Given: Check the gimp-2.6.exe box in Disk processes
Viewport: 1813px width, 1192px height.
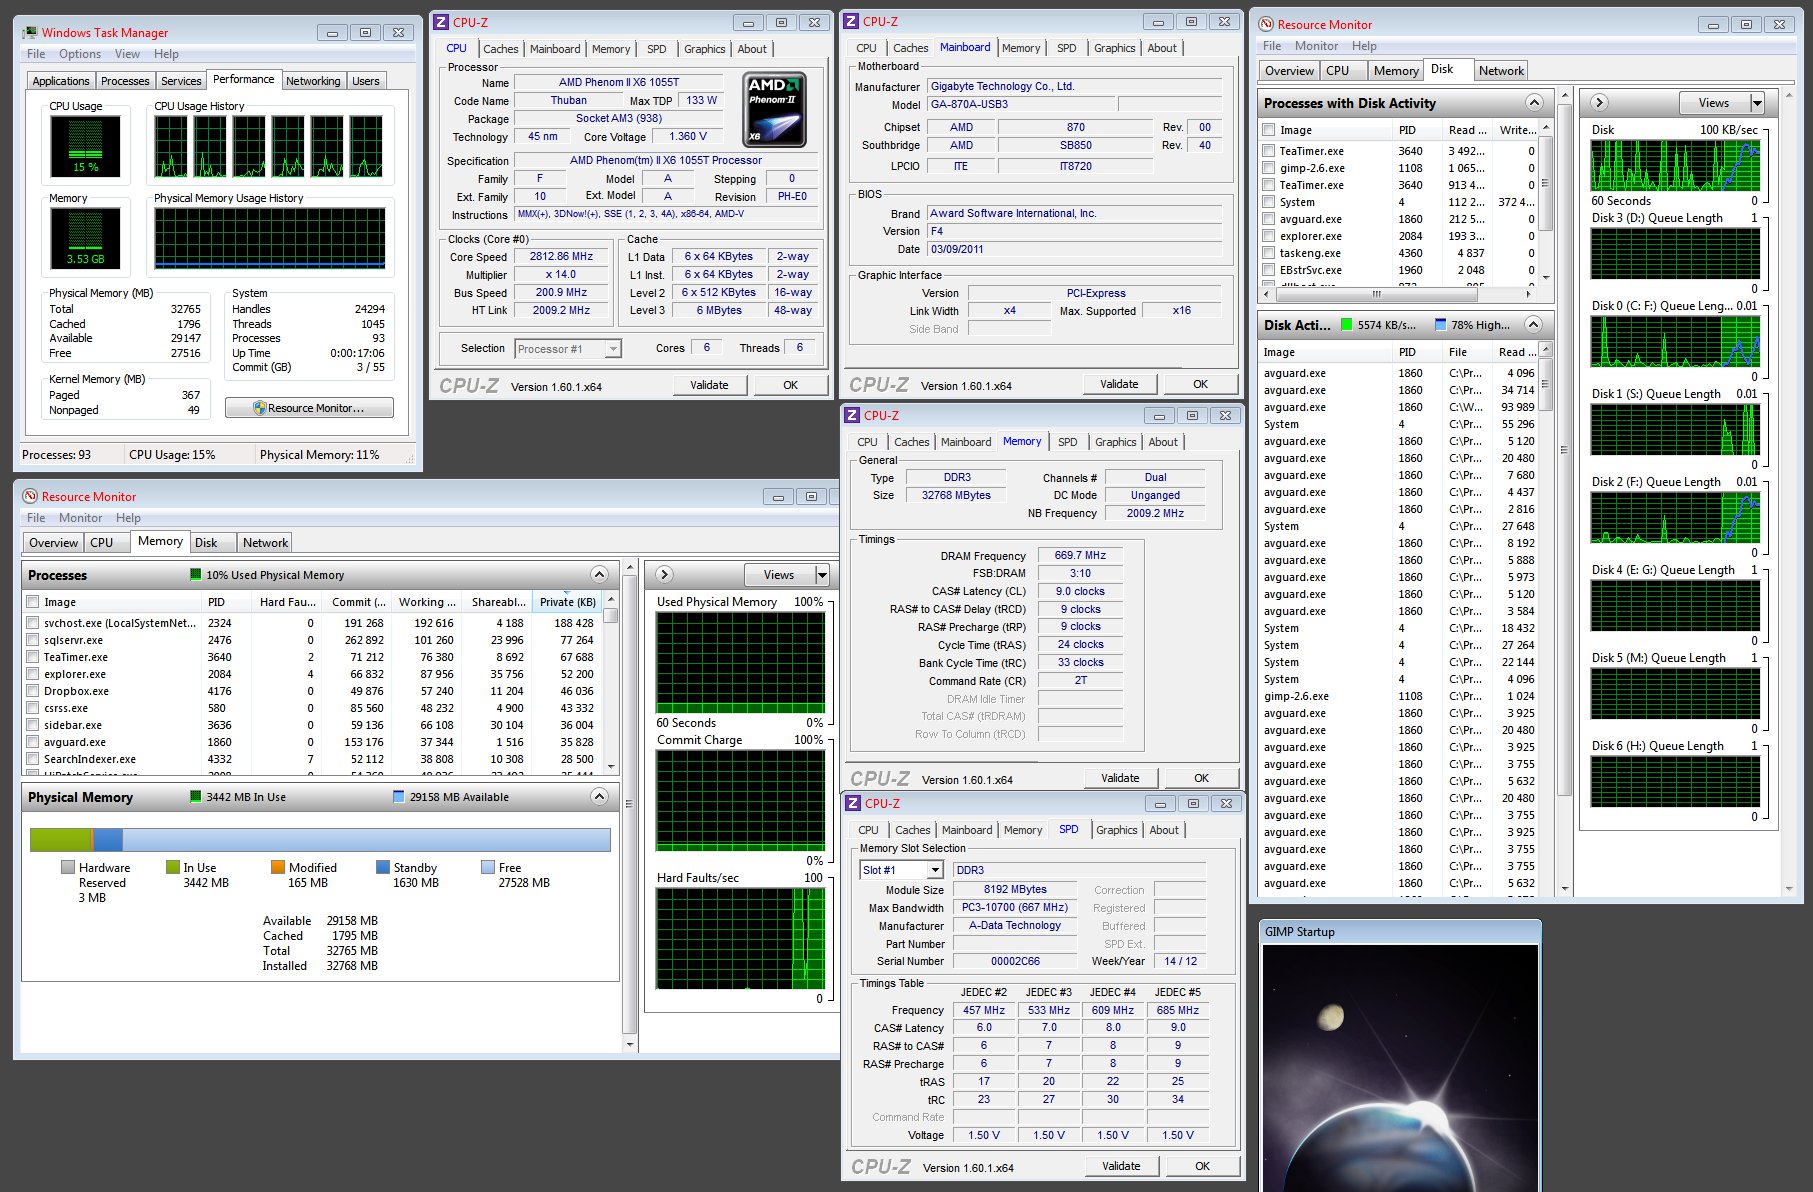Looking at the screenshot, I should coord(1269,168).
